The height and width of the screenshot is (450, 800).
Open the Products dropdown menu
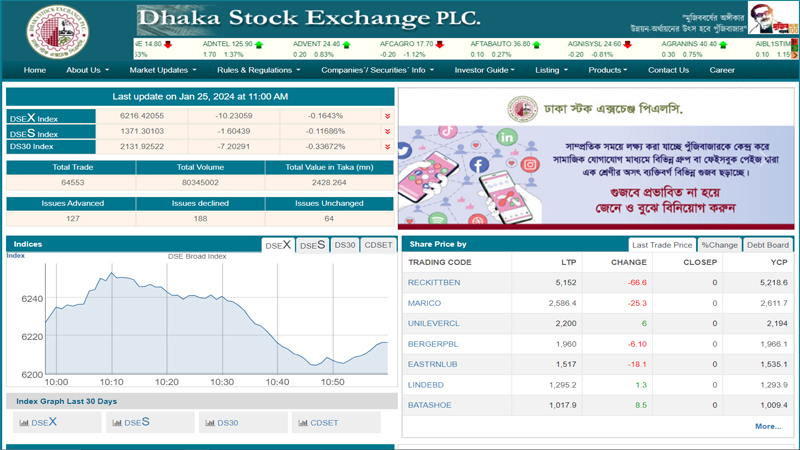point(608,70)
